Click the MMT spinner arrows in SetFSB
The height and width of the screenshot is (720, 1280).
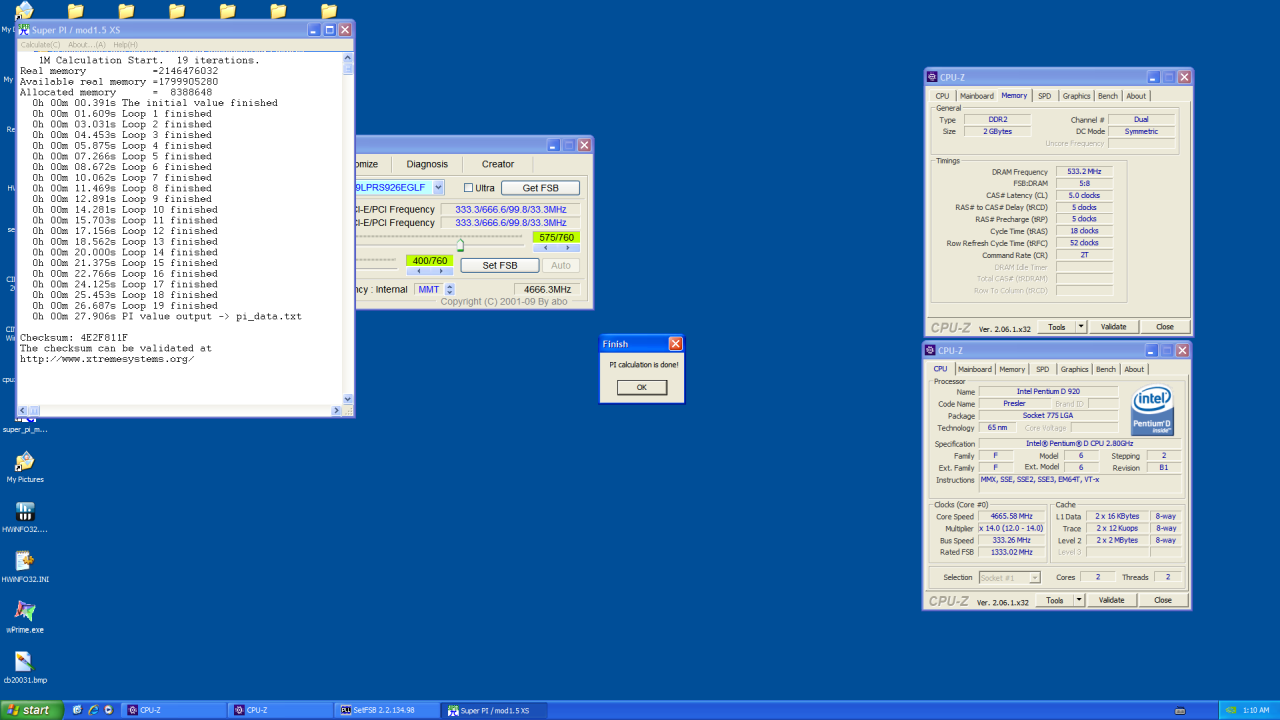[x=450, y=289]
